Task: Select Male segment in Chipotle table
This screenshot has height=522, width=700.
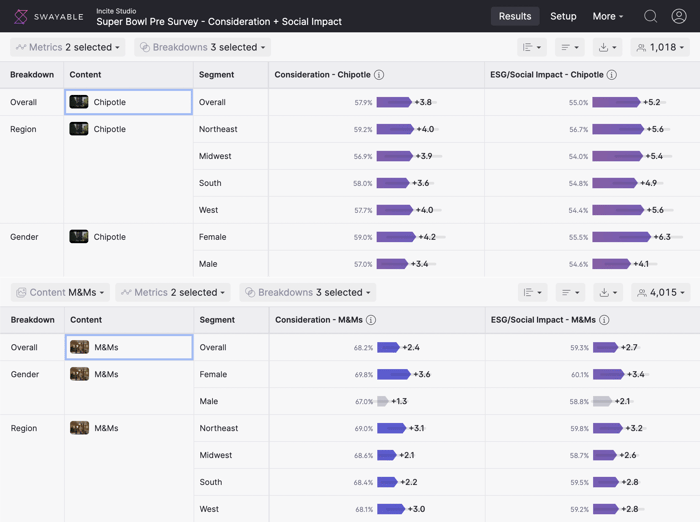Action: coord(208,264)
